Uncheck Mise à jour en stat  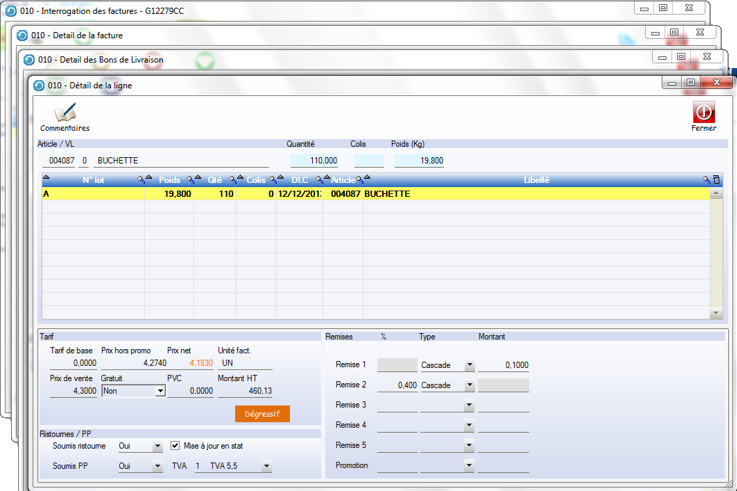tap(175, 446)
